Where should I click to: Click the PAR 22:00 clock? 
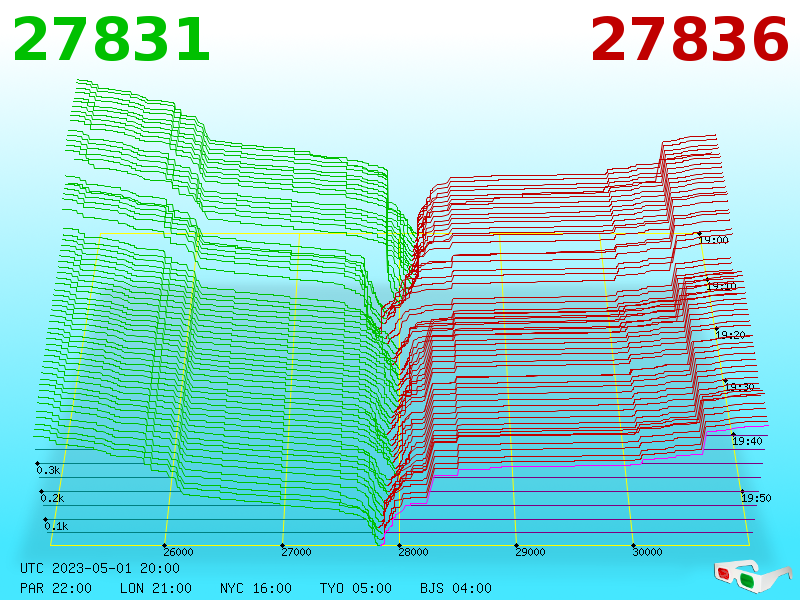click(56, 588)
